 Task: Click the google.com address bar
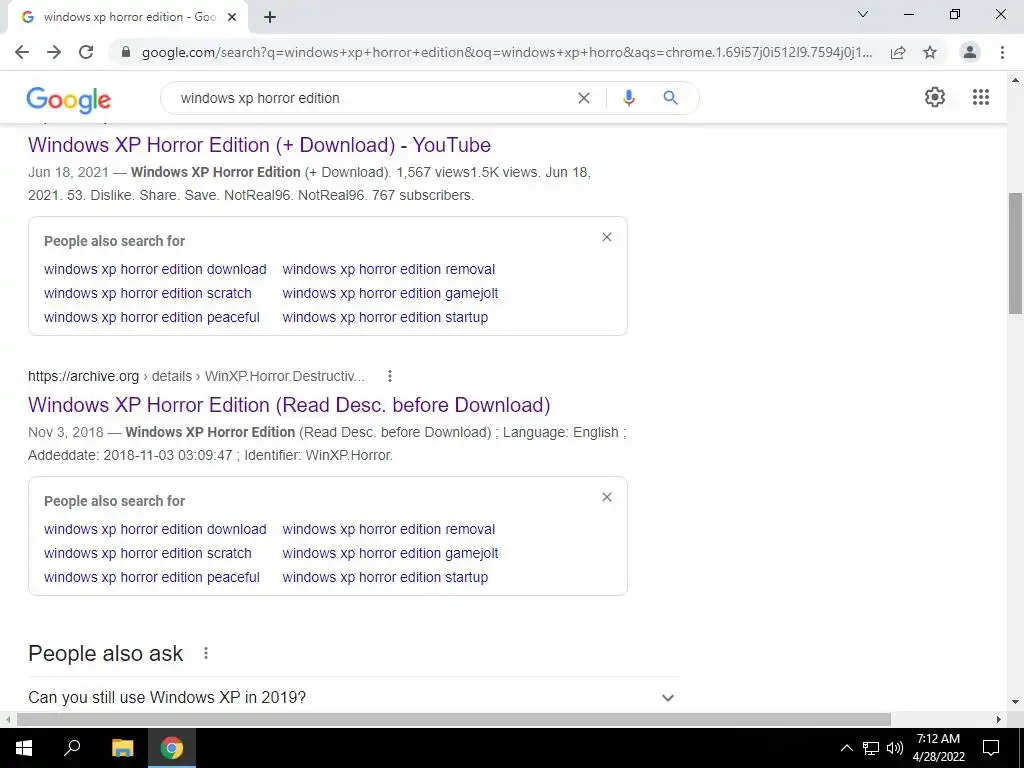point(506,52)
